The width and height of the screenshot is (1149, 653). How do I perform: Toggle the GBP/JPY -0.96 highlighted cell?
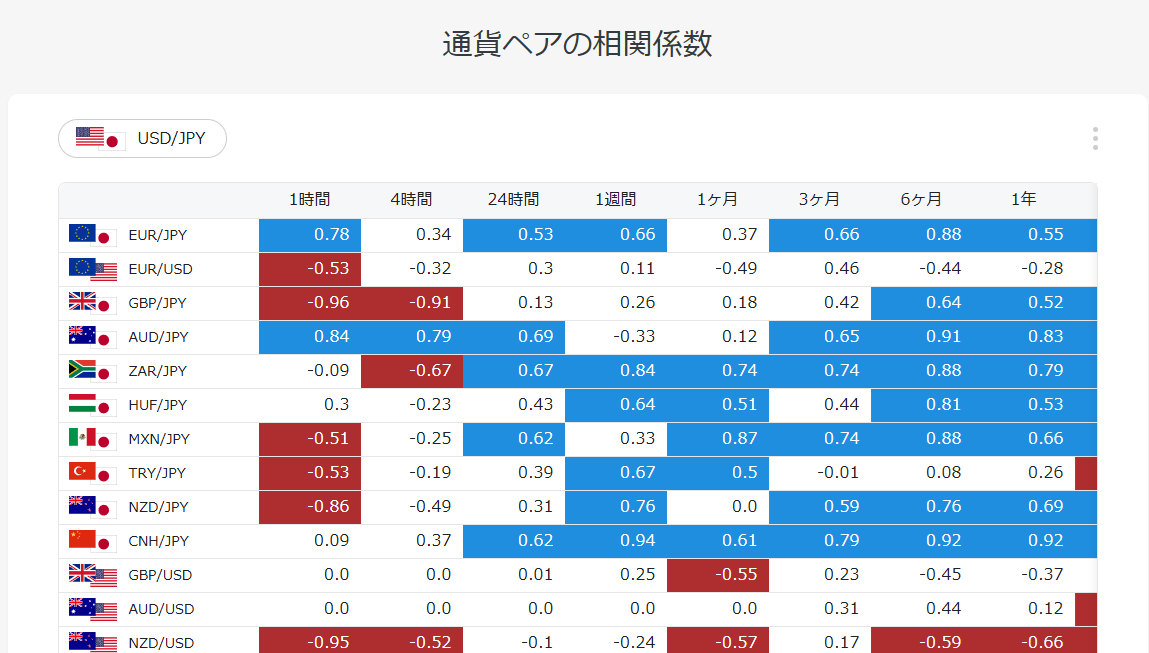click(x=310, y=302)
